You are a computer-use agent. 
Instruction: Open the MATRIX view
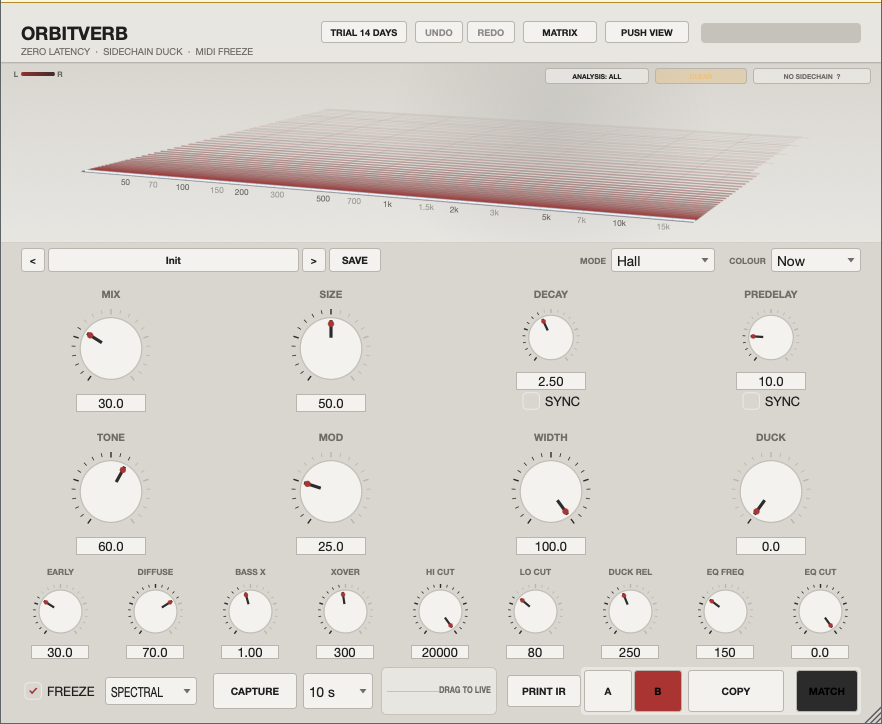[560, 33]
